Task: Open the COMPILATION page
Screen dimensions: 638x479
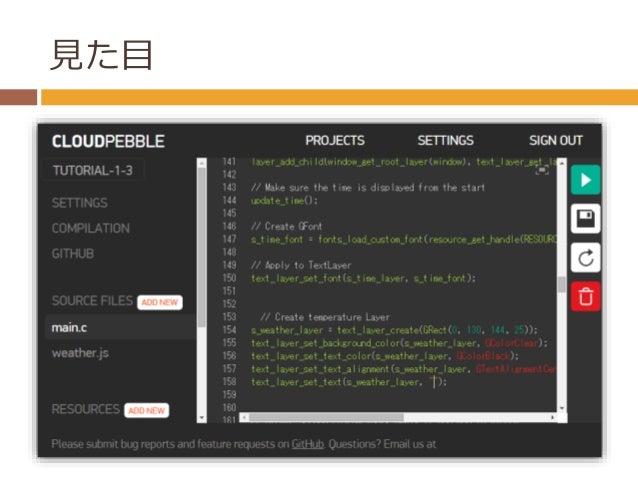Action: (90, 228)
